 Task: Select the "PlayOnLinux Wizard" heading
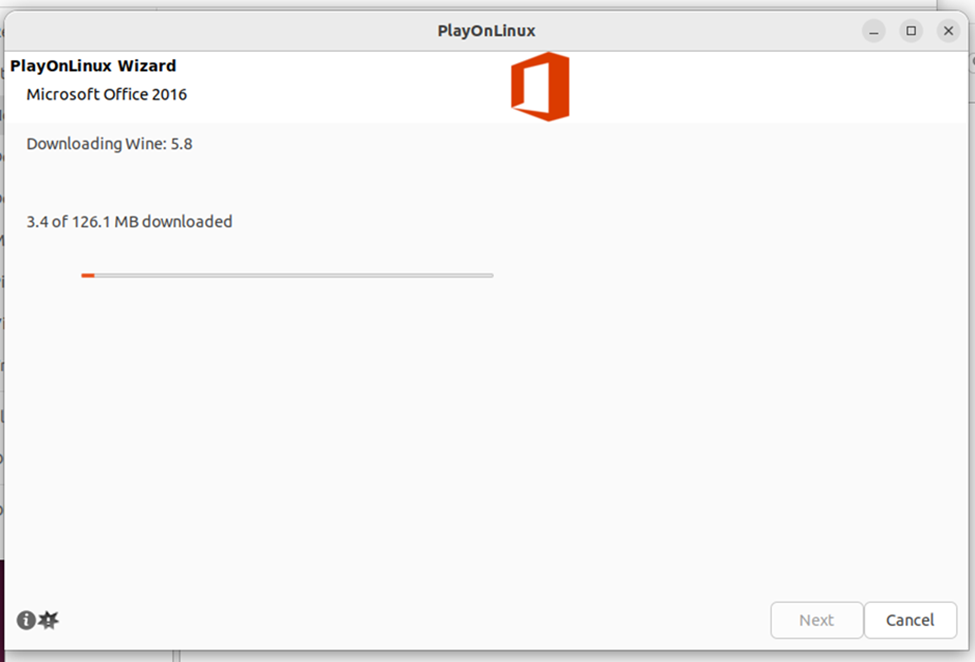point(92,65)
